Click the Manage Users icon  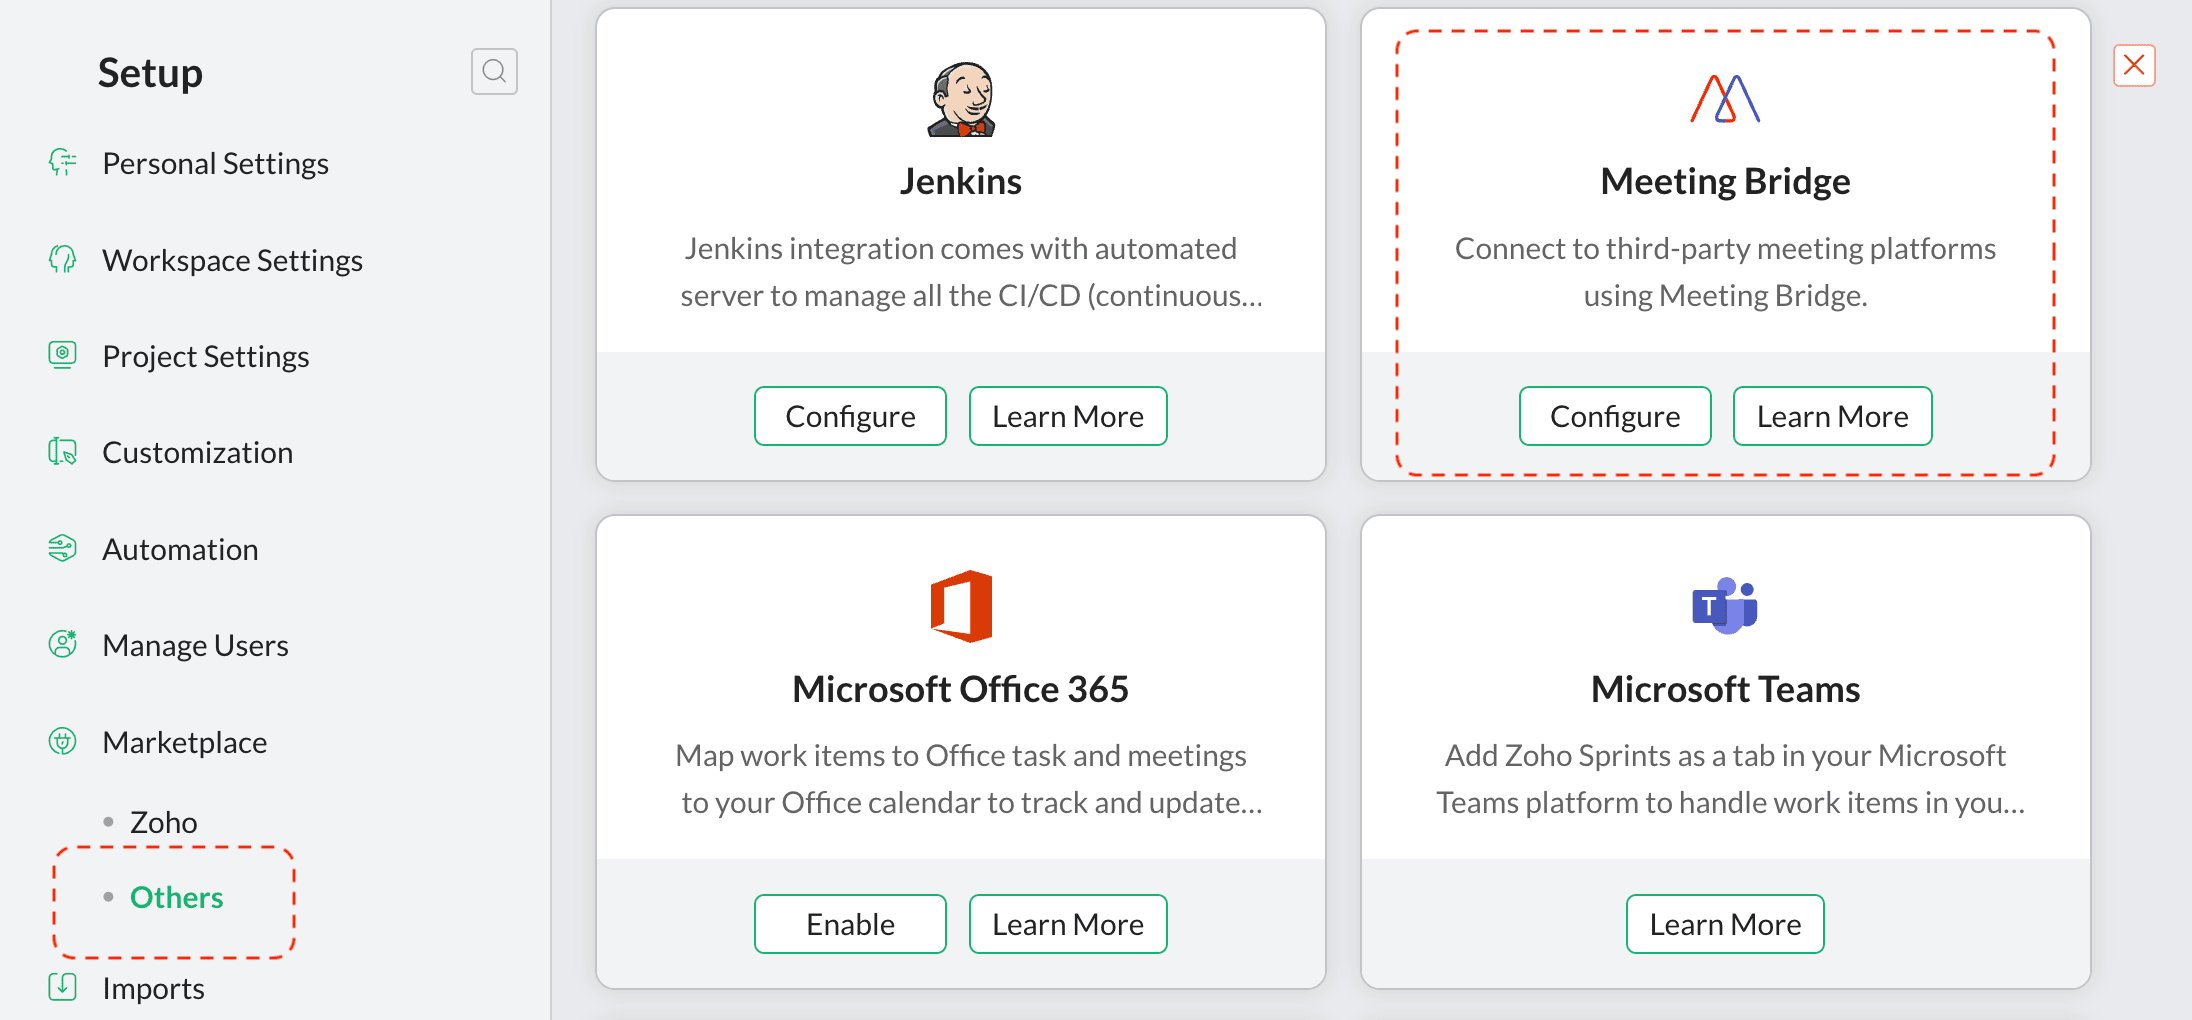pyautogui.click(x=63, y=645)
